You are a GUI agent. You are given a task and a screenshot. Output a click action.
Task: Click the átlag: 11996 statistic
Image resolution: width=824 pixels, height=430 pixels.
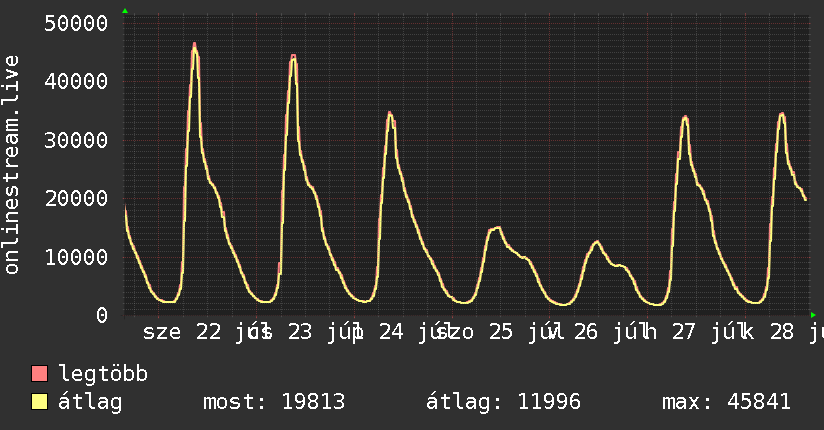[503, 402]
